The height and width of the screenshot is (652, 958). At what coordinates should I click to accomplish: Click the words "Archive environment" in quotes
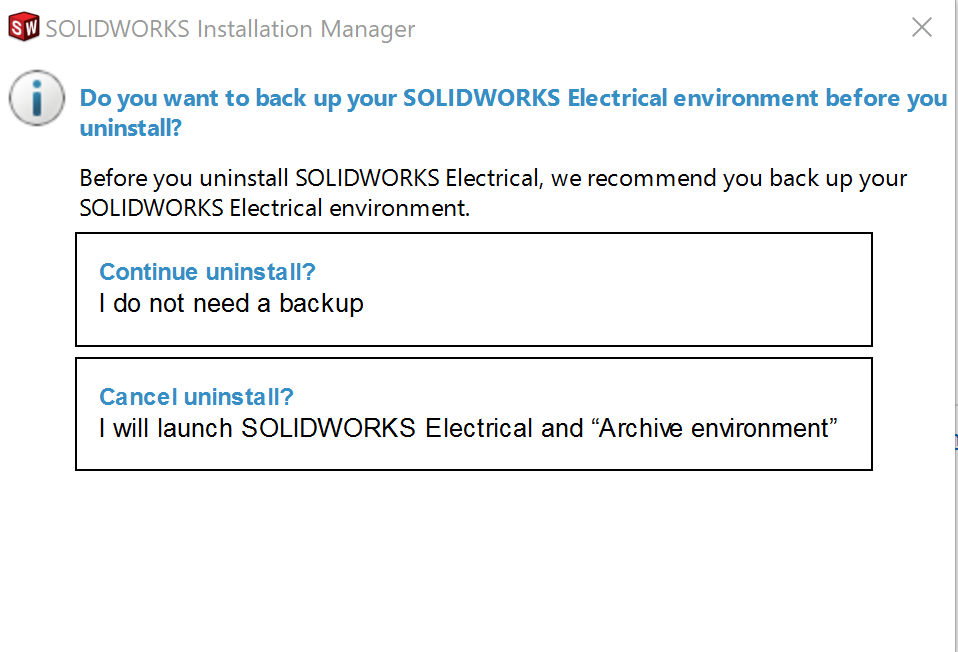coord(714,428)
